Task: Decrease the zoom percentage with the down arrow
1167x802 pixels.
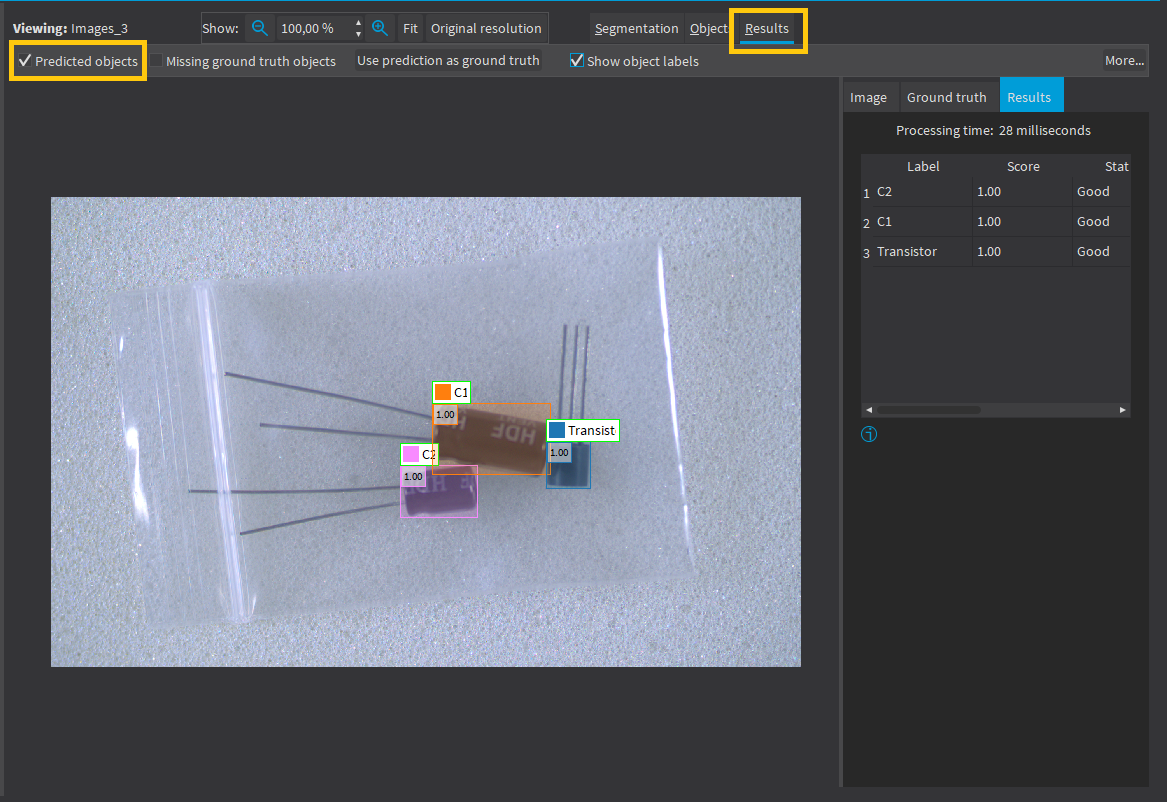Action: (x=359, y=34)
